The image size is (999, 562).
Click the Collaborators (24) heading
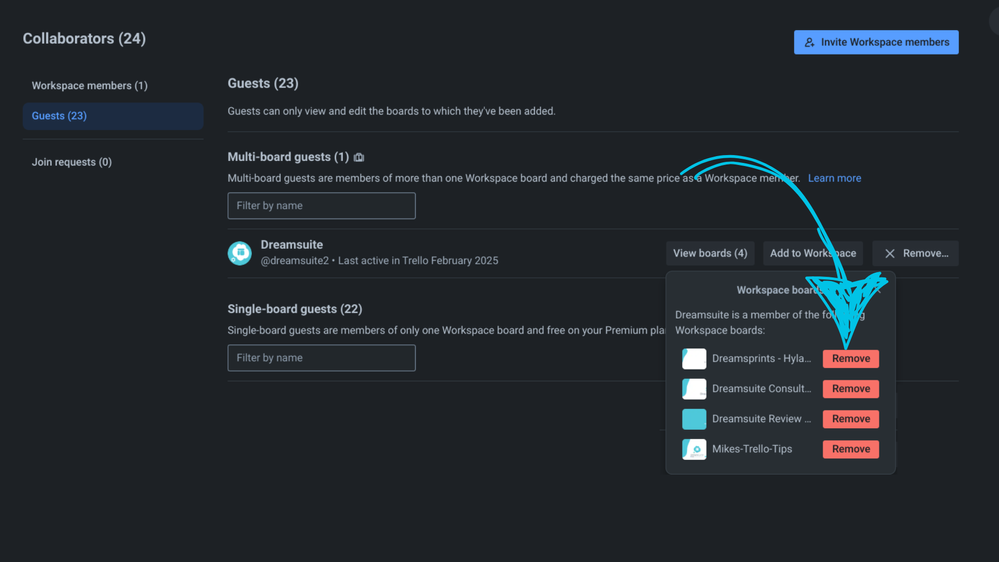(x=84, y=39)
